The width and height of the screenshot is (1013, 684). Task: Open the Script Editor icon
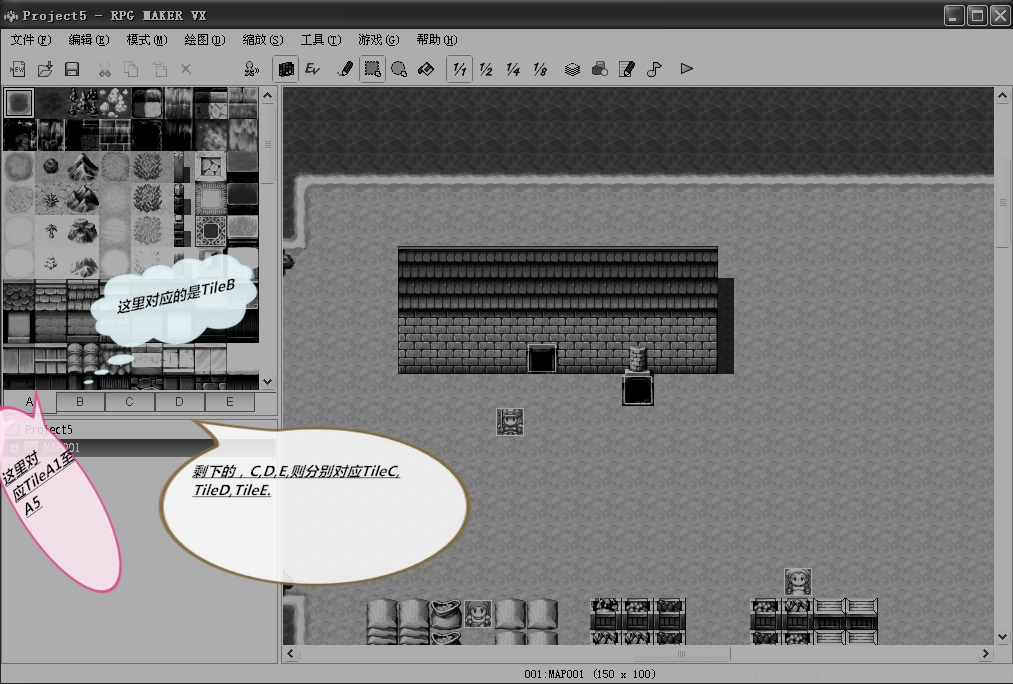tap(627, 69)
